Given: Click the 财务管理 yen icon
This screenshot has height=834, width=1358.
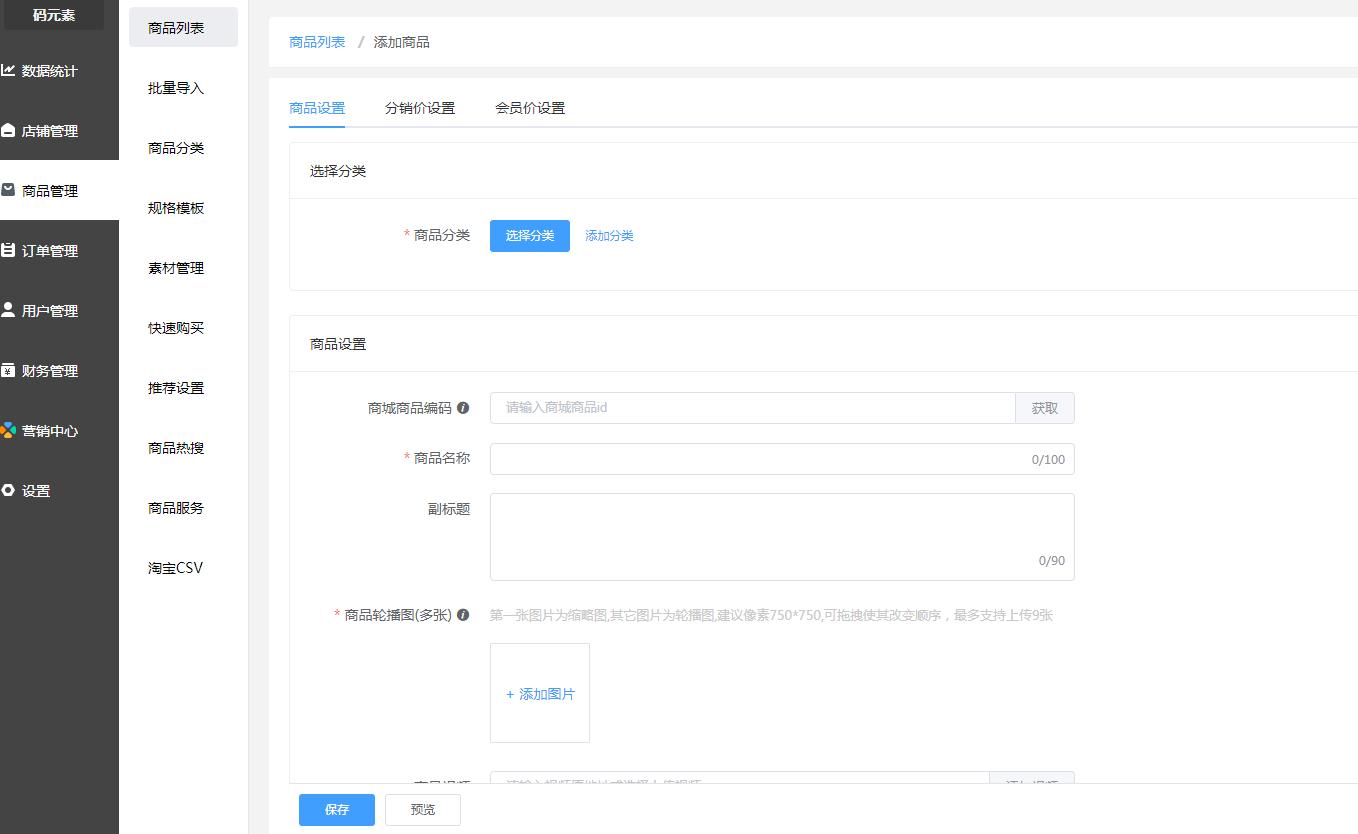Looking at the screenshot, I should click(x=8, y=371).
